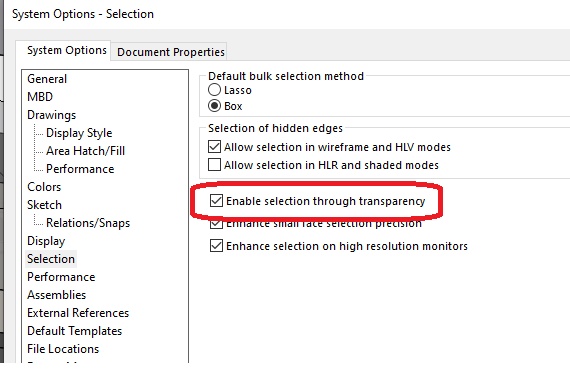Select Area Hatch/Fill option

click(85, 151)
